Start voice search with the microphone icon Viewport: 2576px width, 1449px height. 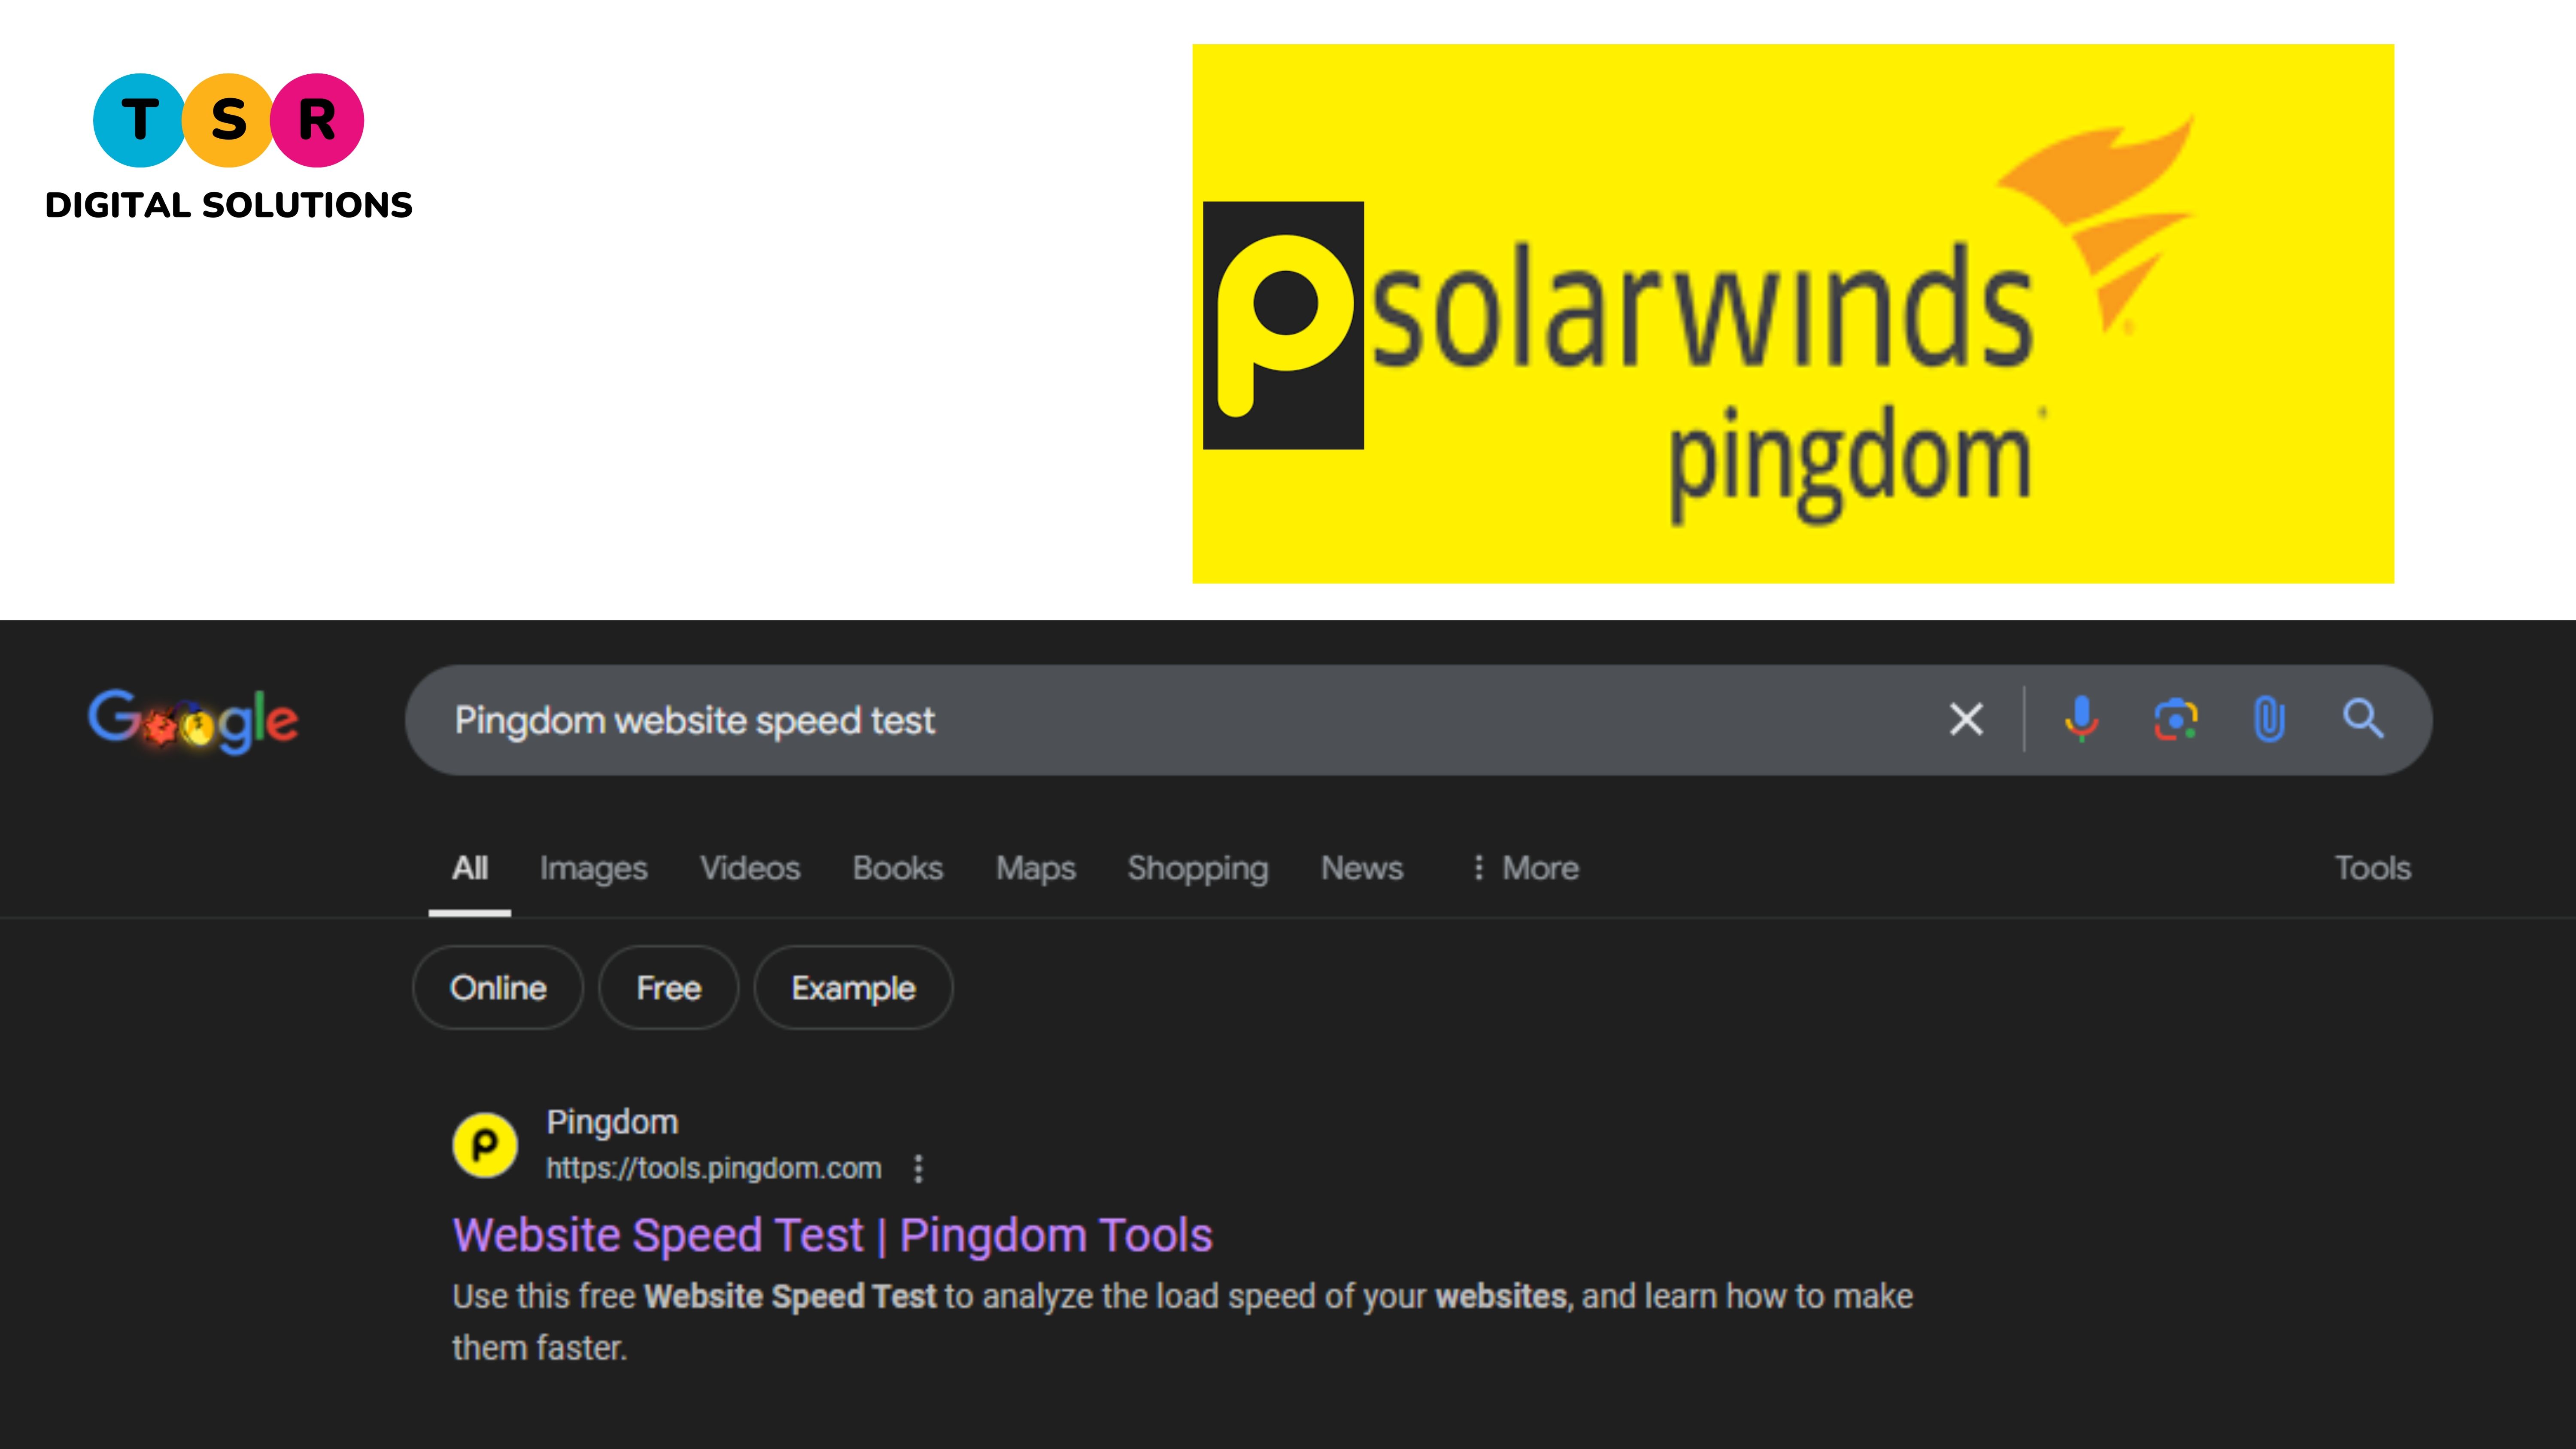(x=2081, y=719)
